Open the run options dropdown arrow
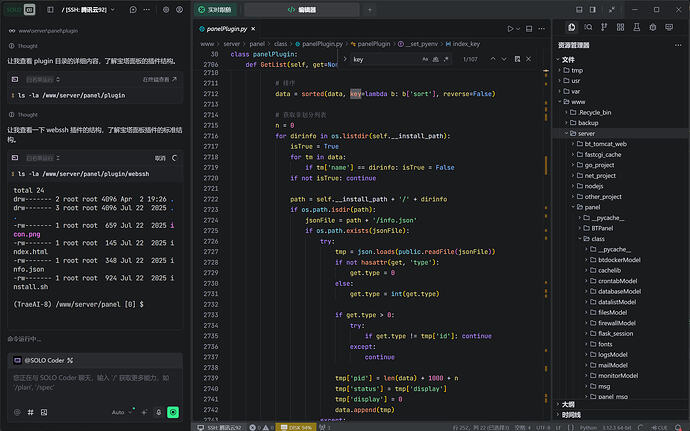This screenshot has width=690, height=431. pos(518,29)
